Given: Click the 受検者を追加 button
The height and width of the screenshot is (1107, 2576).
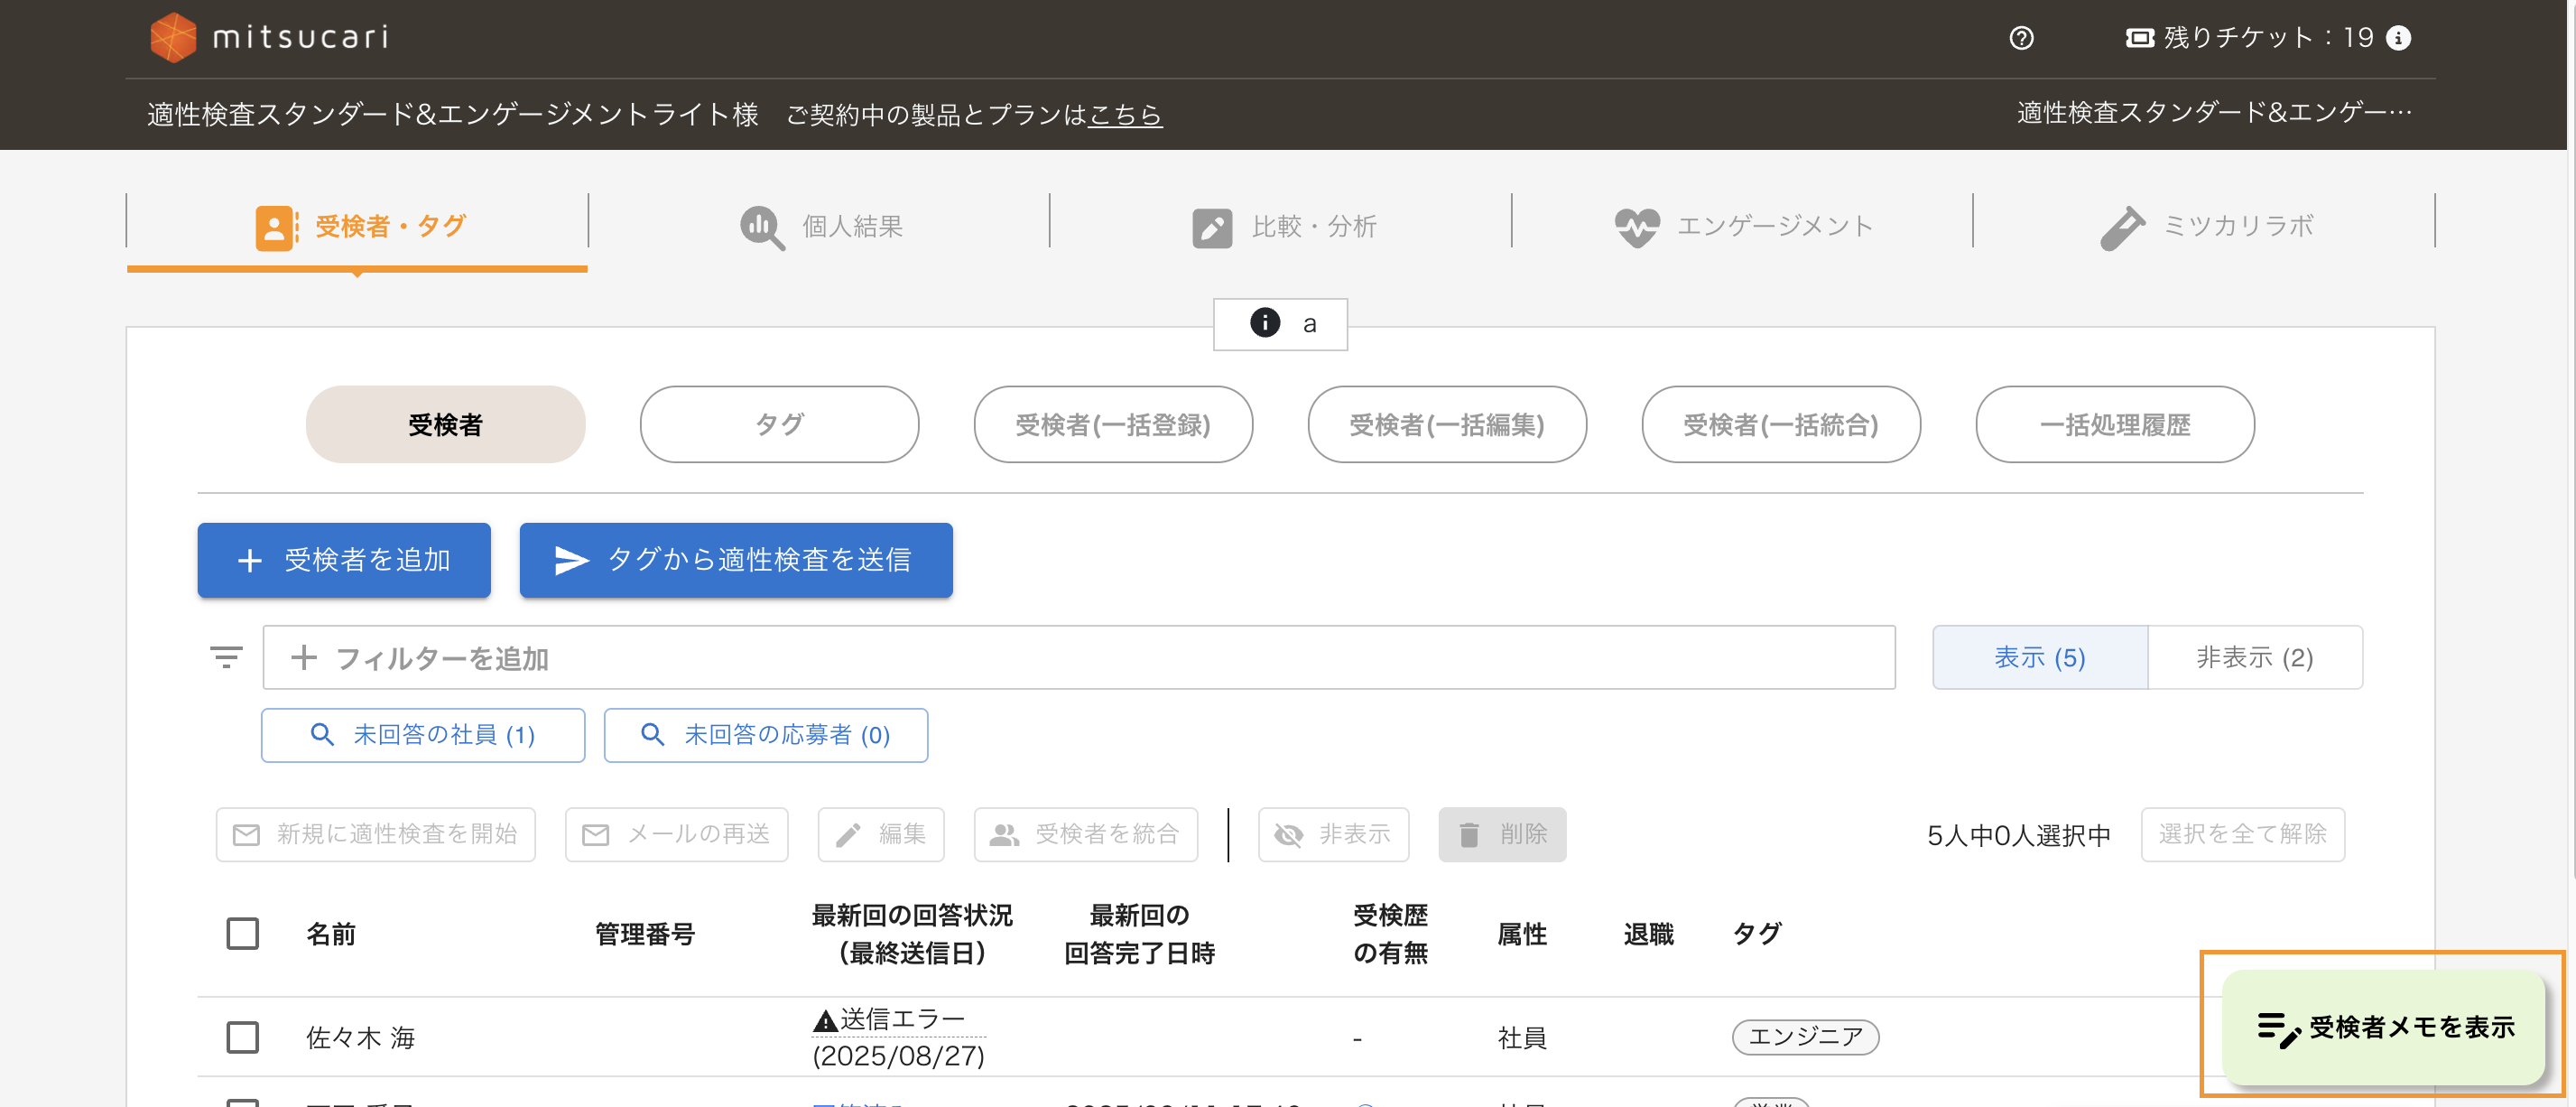Looking at the screenshot, I should (344, 560).
